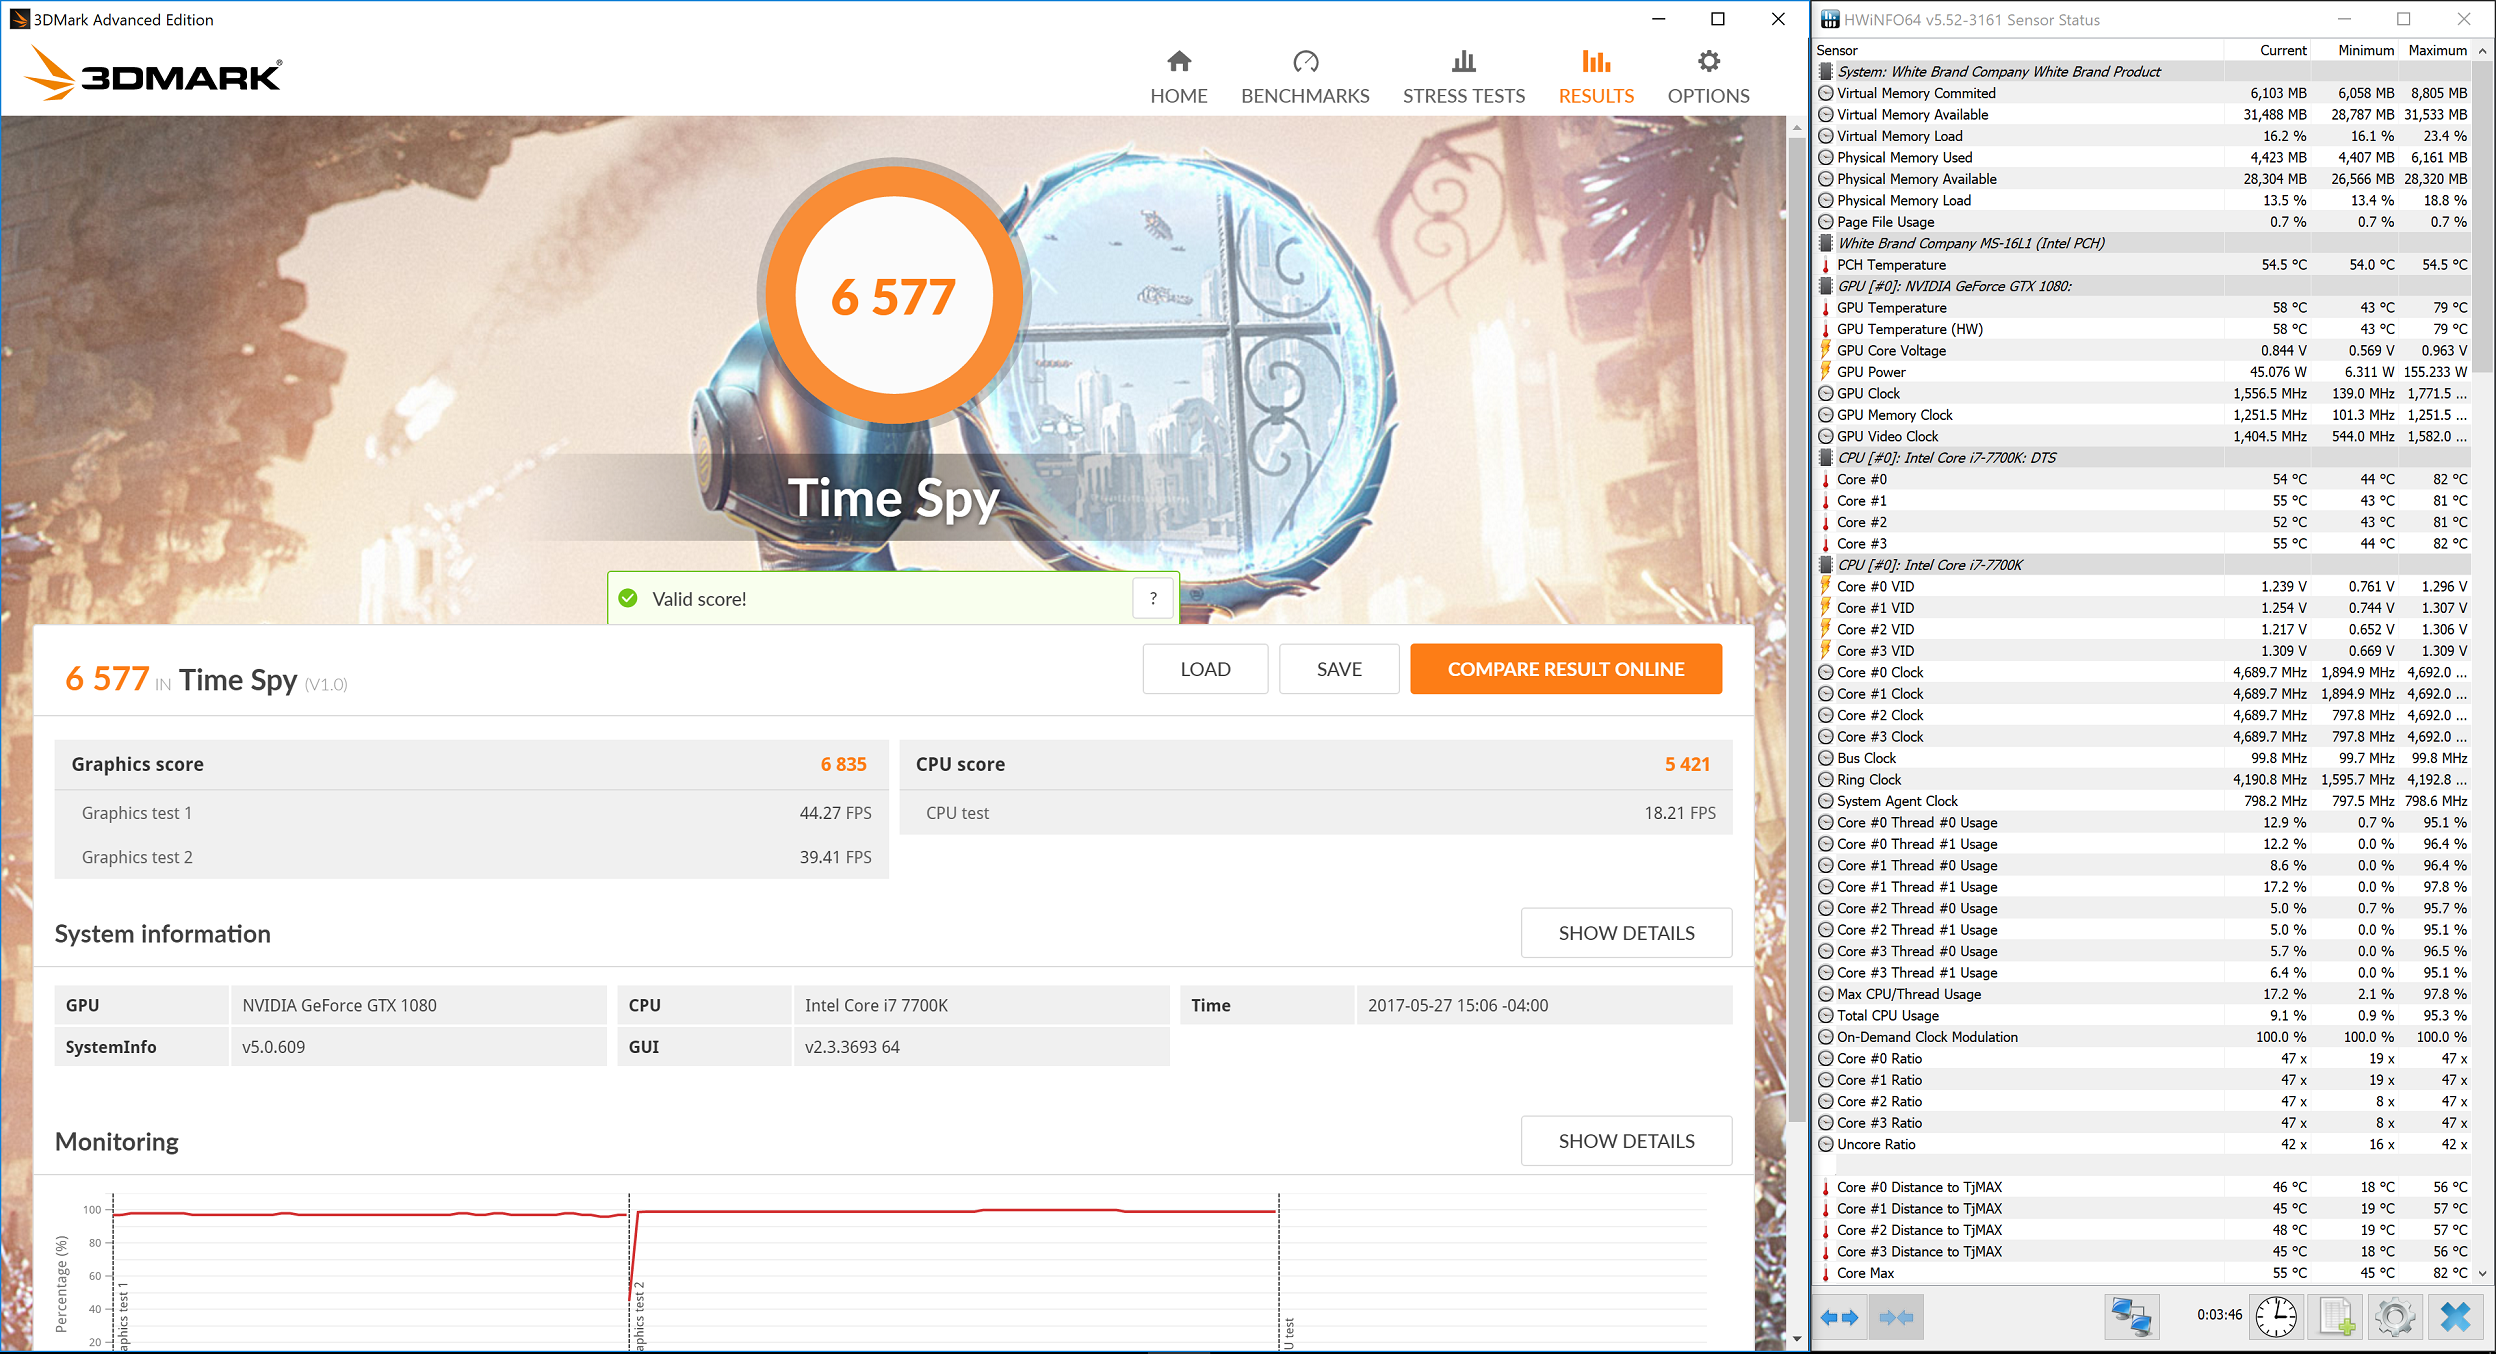The height and width of the screenshot is (1354, 2496).
Task: Click COMPARE RESULT ONLINE button
Action: click(1565, 669)
